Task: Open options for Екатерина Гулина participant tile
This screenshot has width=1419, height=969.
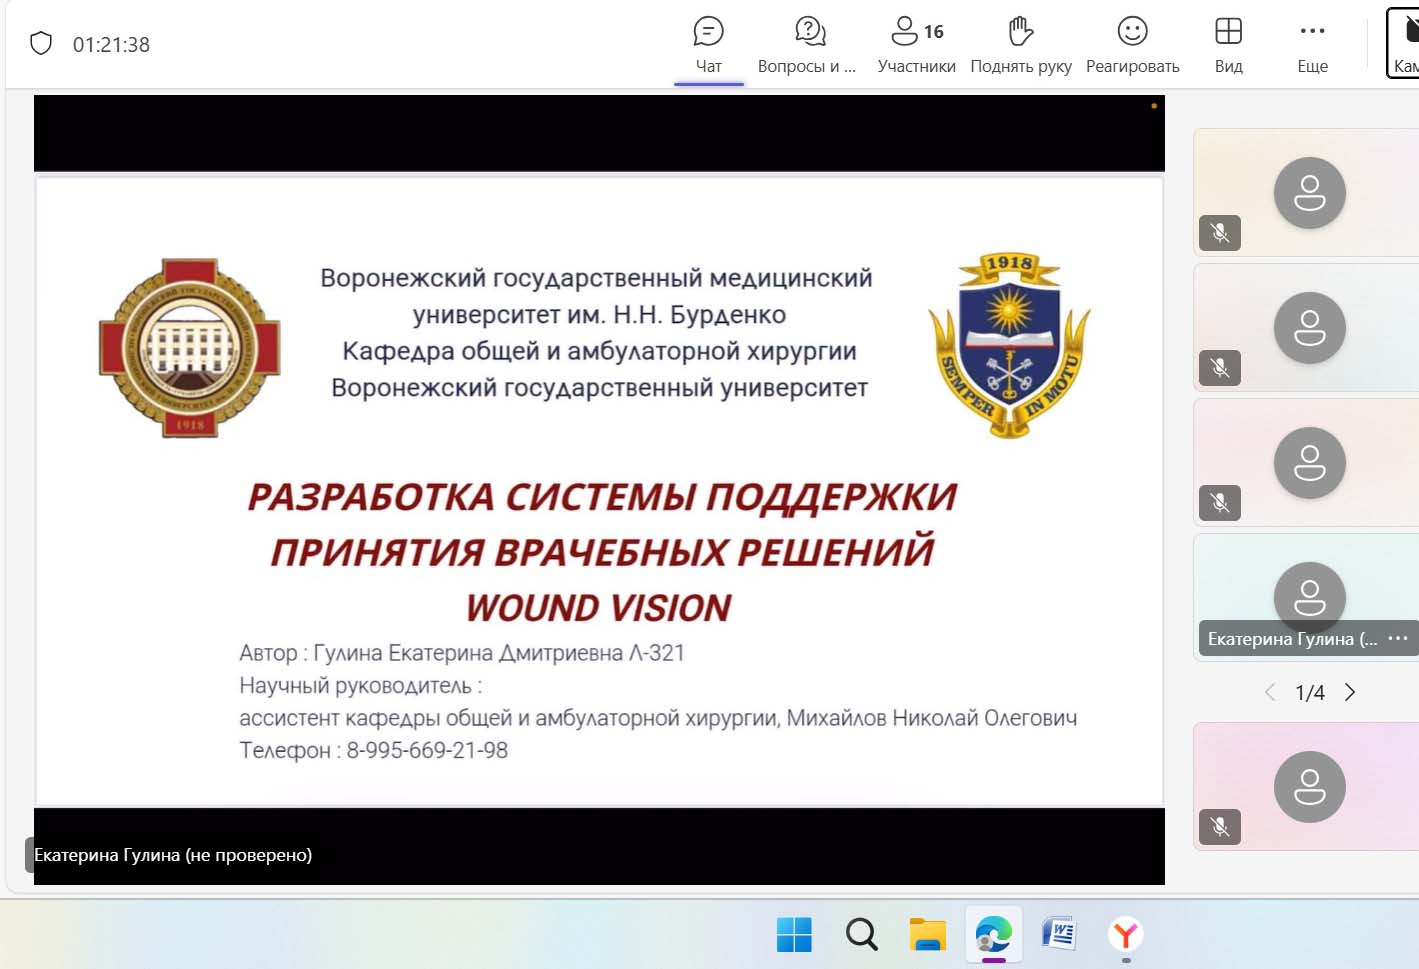Action: click(1398, 638)
